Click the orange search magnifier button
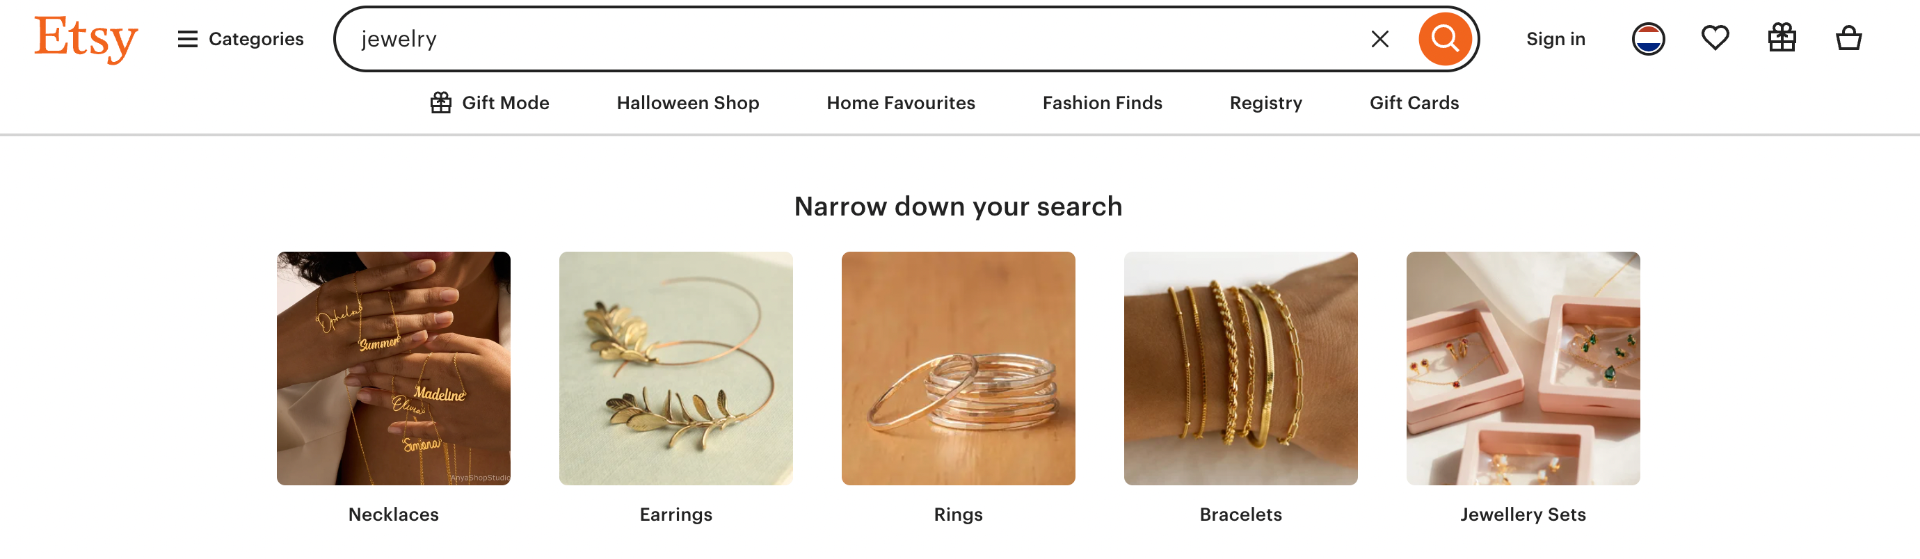The height and width of the screenshot is (559, 1920). pyautogui.click(x=1445, y=39)
